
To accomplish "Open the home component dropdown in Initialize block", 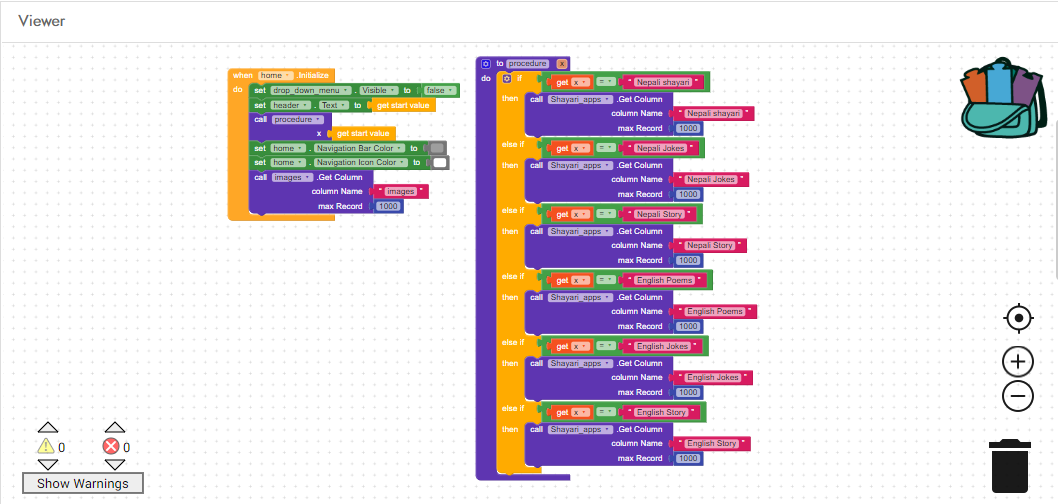I will (x=275, y=76).
